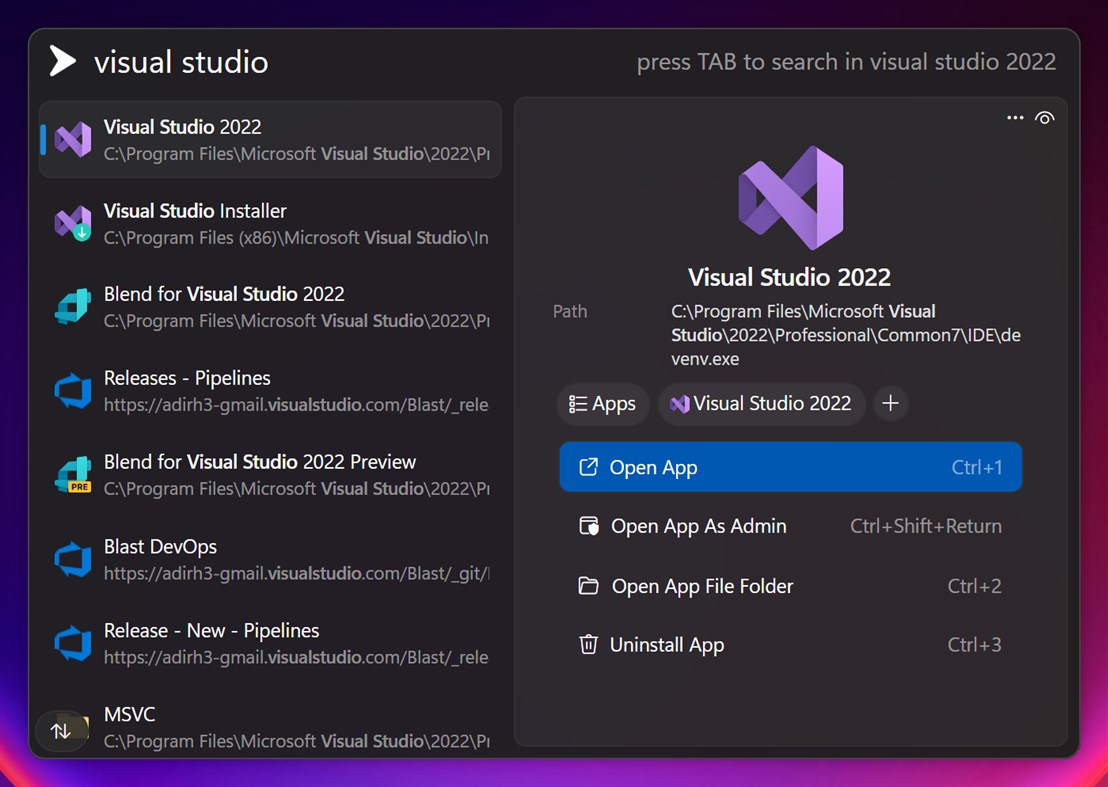Click the Visual Studio 2022 logo in preview panel

[789, 197]
